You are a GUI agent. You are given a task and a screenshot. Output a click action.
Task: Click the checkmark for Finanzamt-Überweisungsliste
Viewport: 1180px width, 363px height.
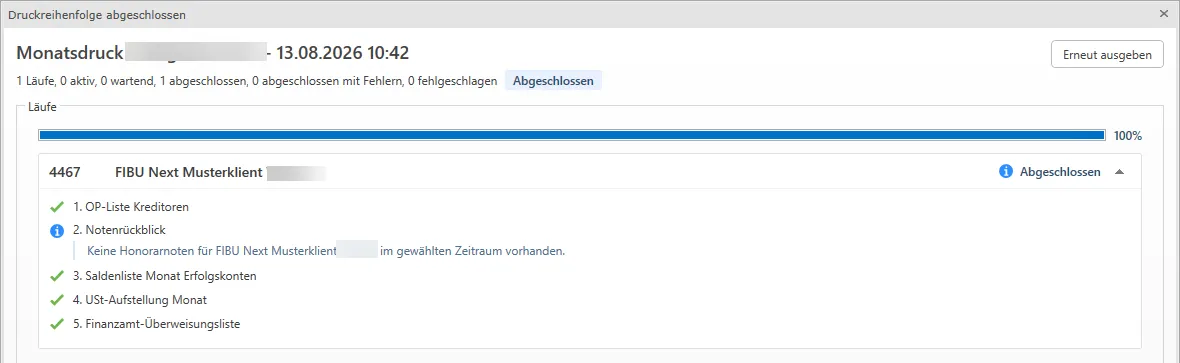point(56,324)
